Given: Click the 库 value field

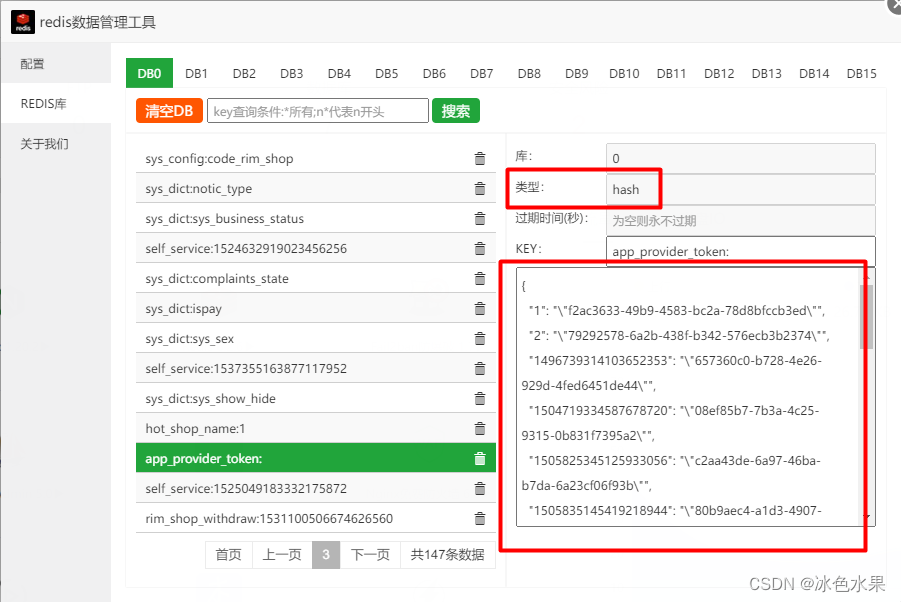Looking at the screenshot, I should [x=741, y=158].
